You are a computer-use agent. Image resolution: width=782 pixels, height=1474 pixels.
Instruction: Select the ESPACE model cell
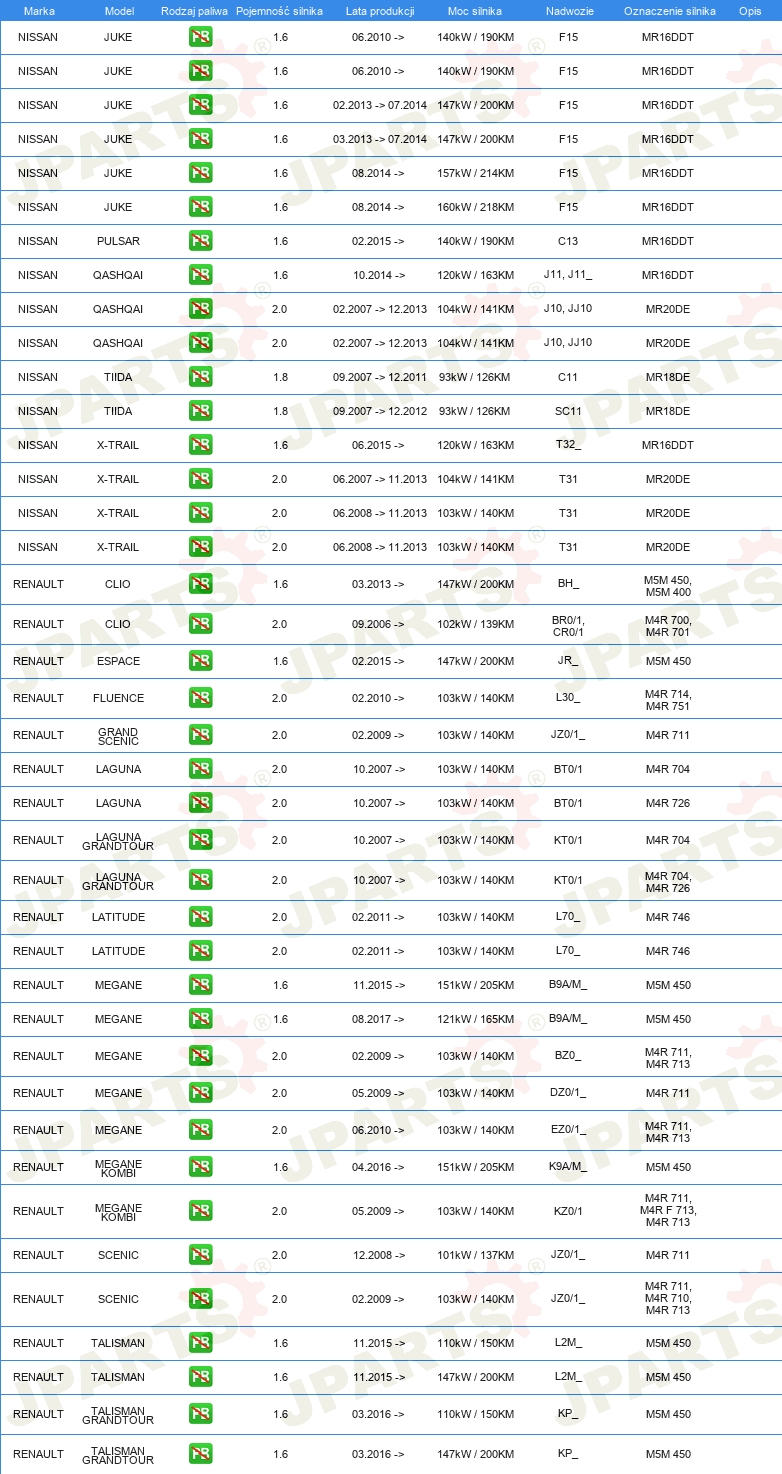[x=118, y=661]
